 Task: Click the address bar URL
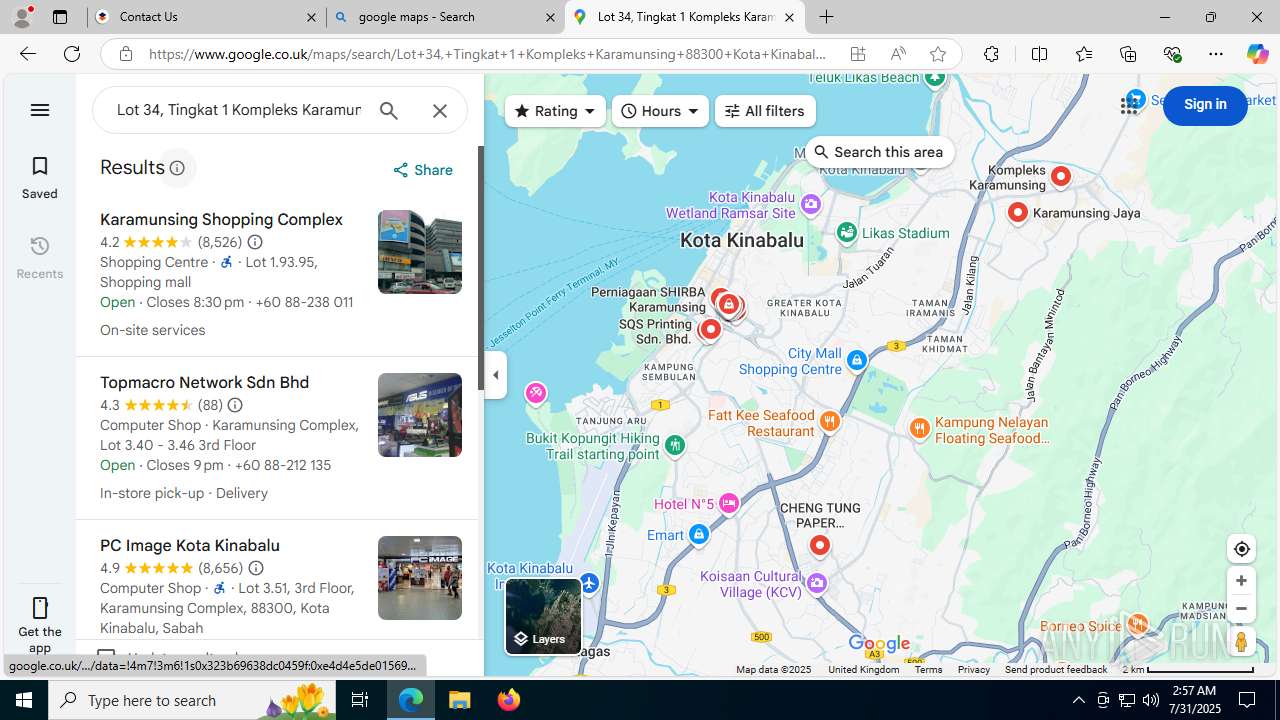pos(488,54)
